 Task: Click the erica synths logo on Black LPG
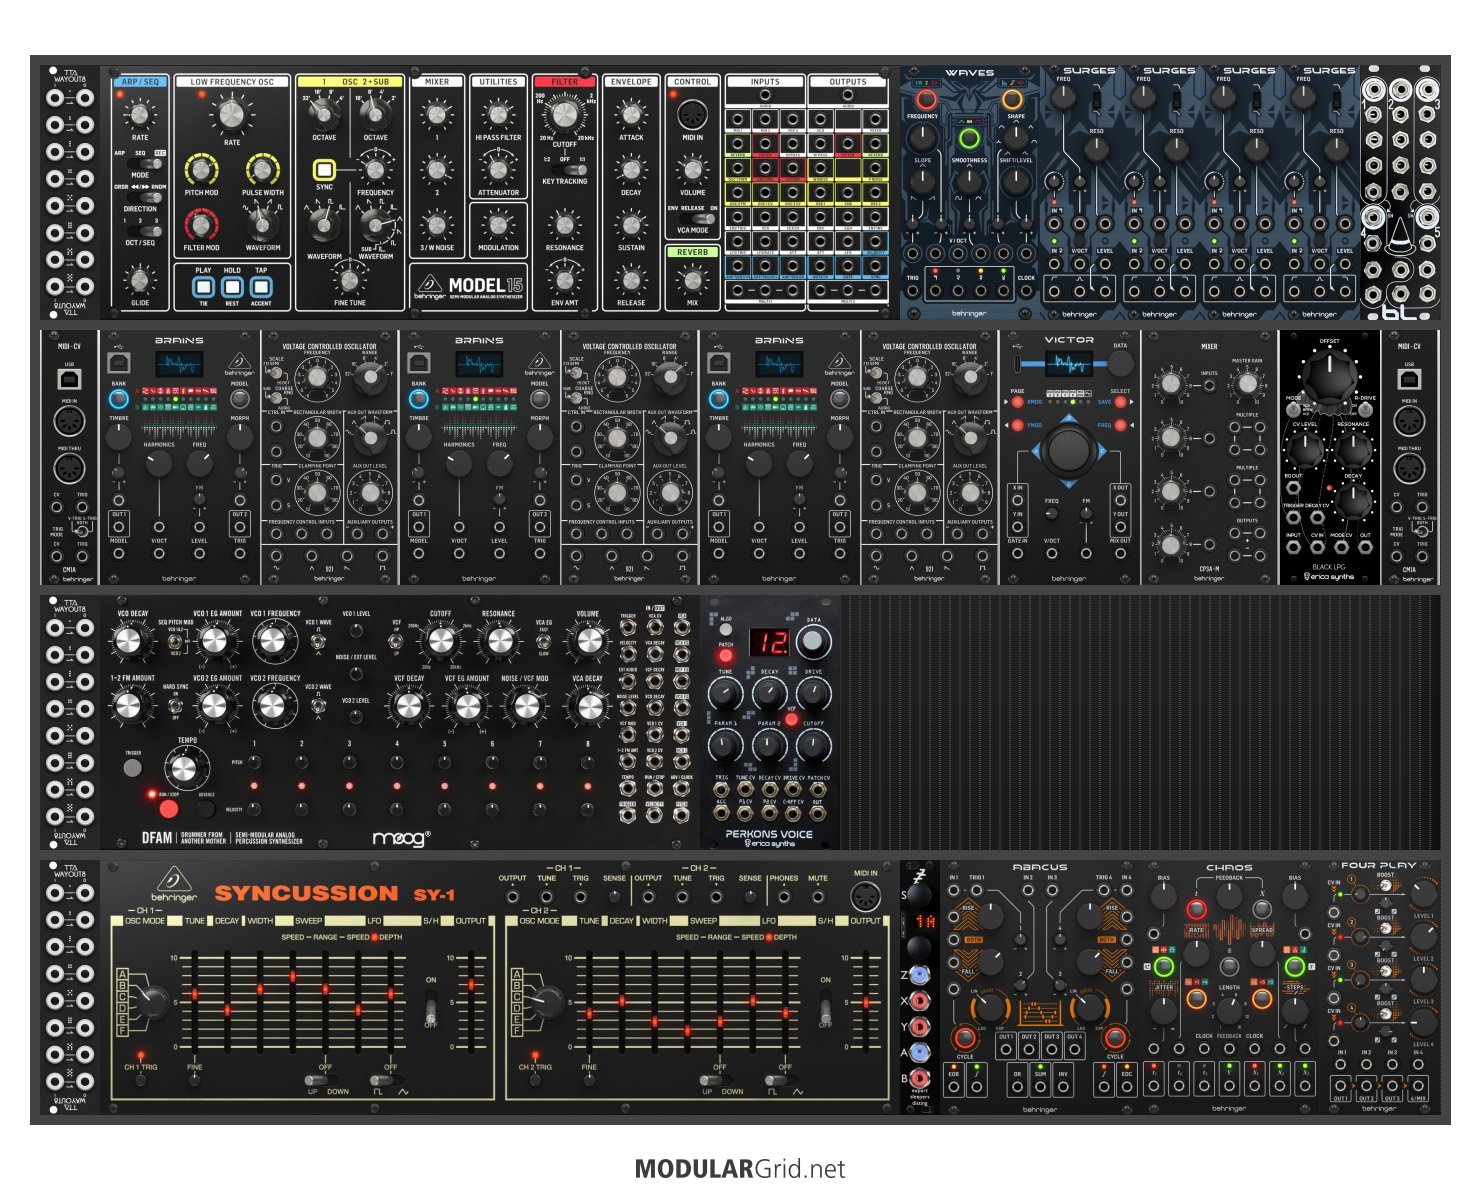pyautogui.click(x=1329, y=576)
